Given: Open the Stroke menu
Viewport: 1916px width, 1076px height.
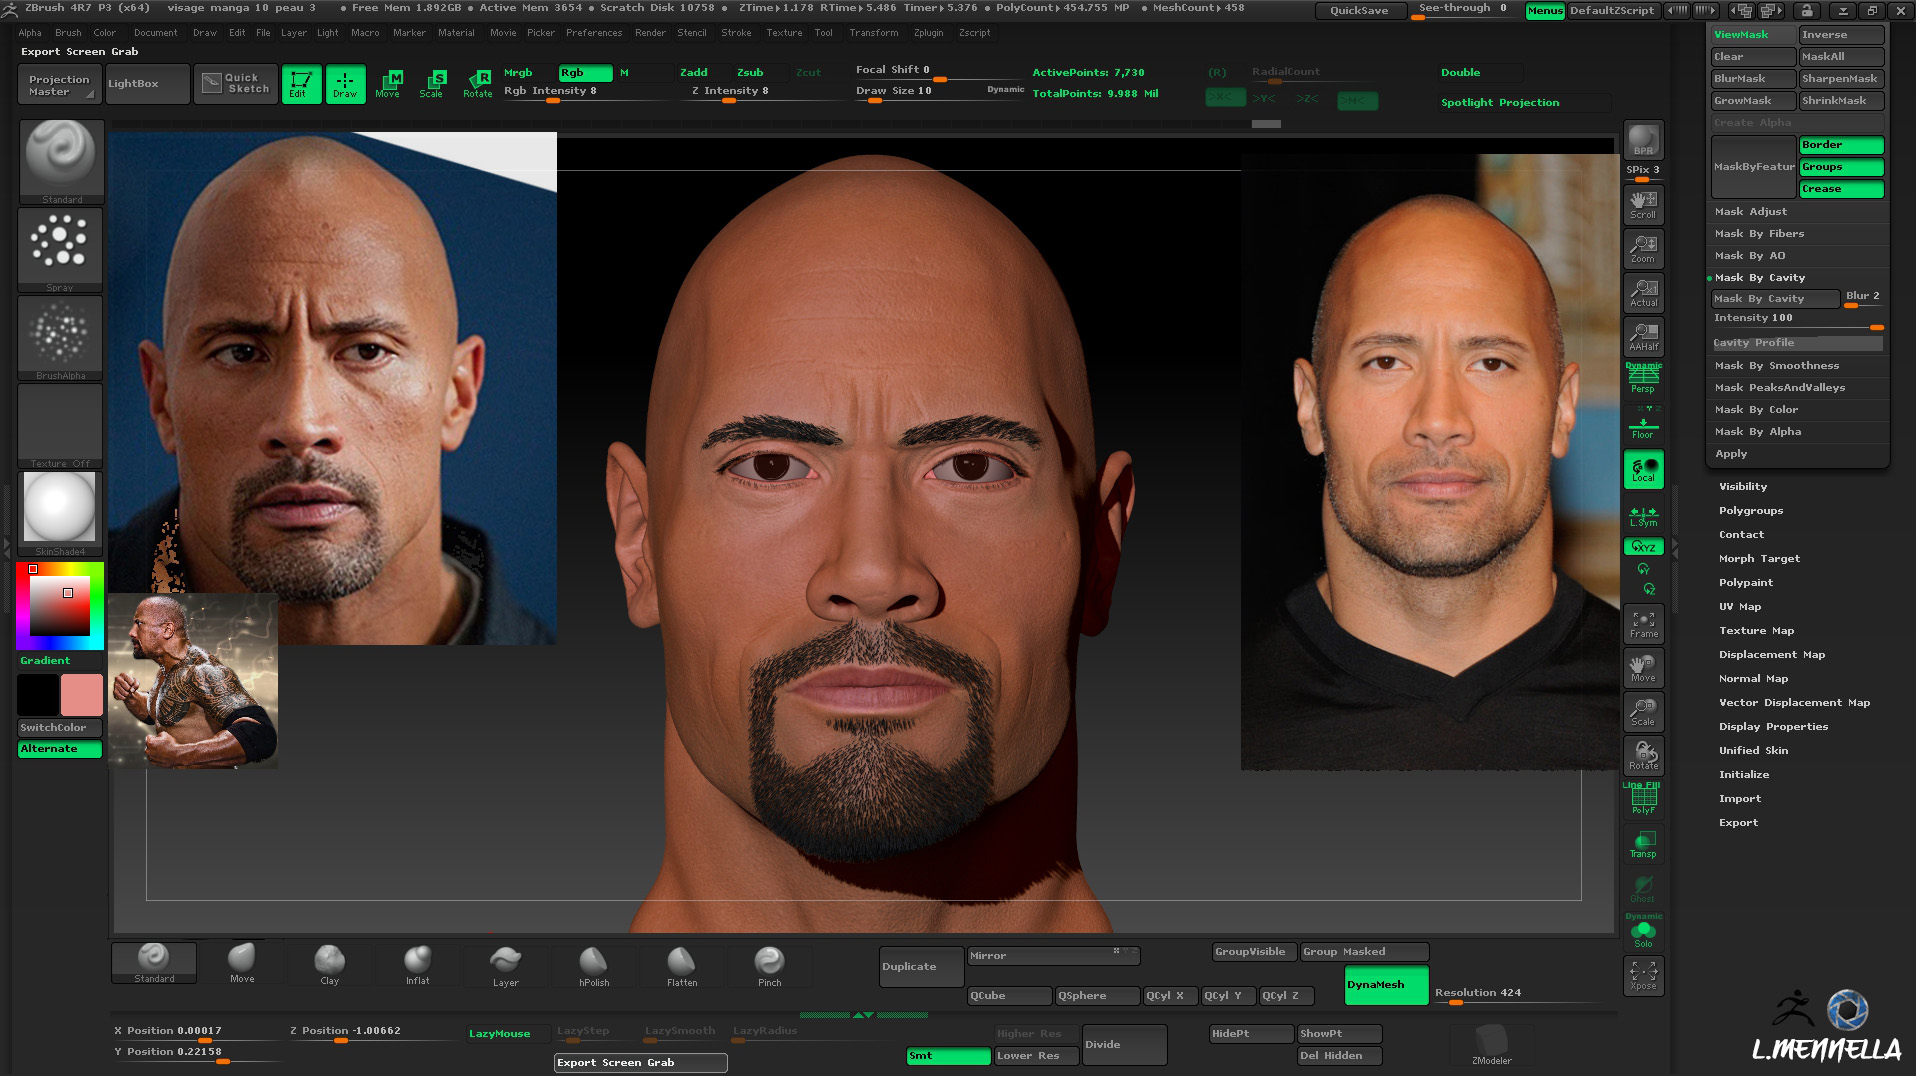Looking at the screenshot, I should point(736,33).
